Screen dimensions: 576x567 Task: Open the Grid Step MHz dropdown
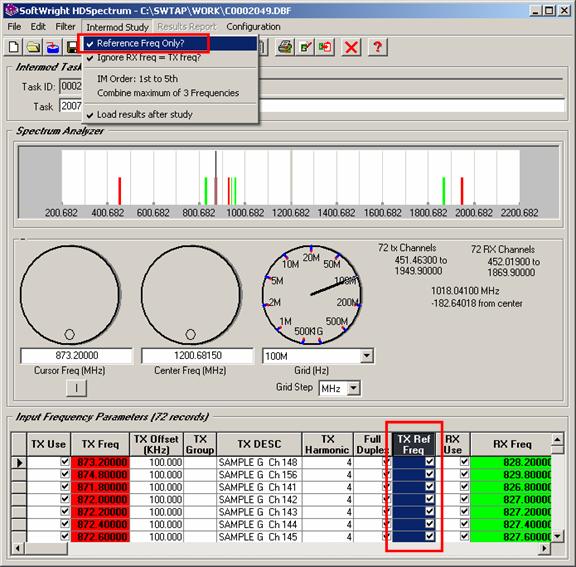(x=353, y=388)
